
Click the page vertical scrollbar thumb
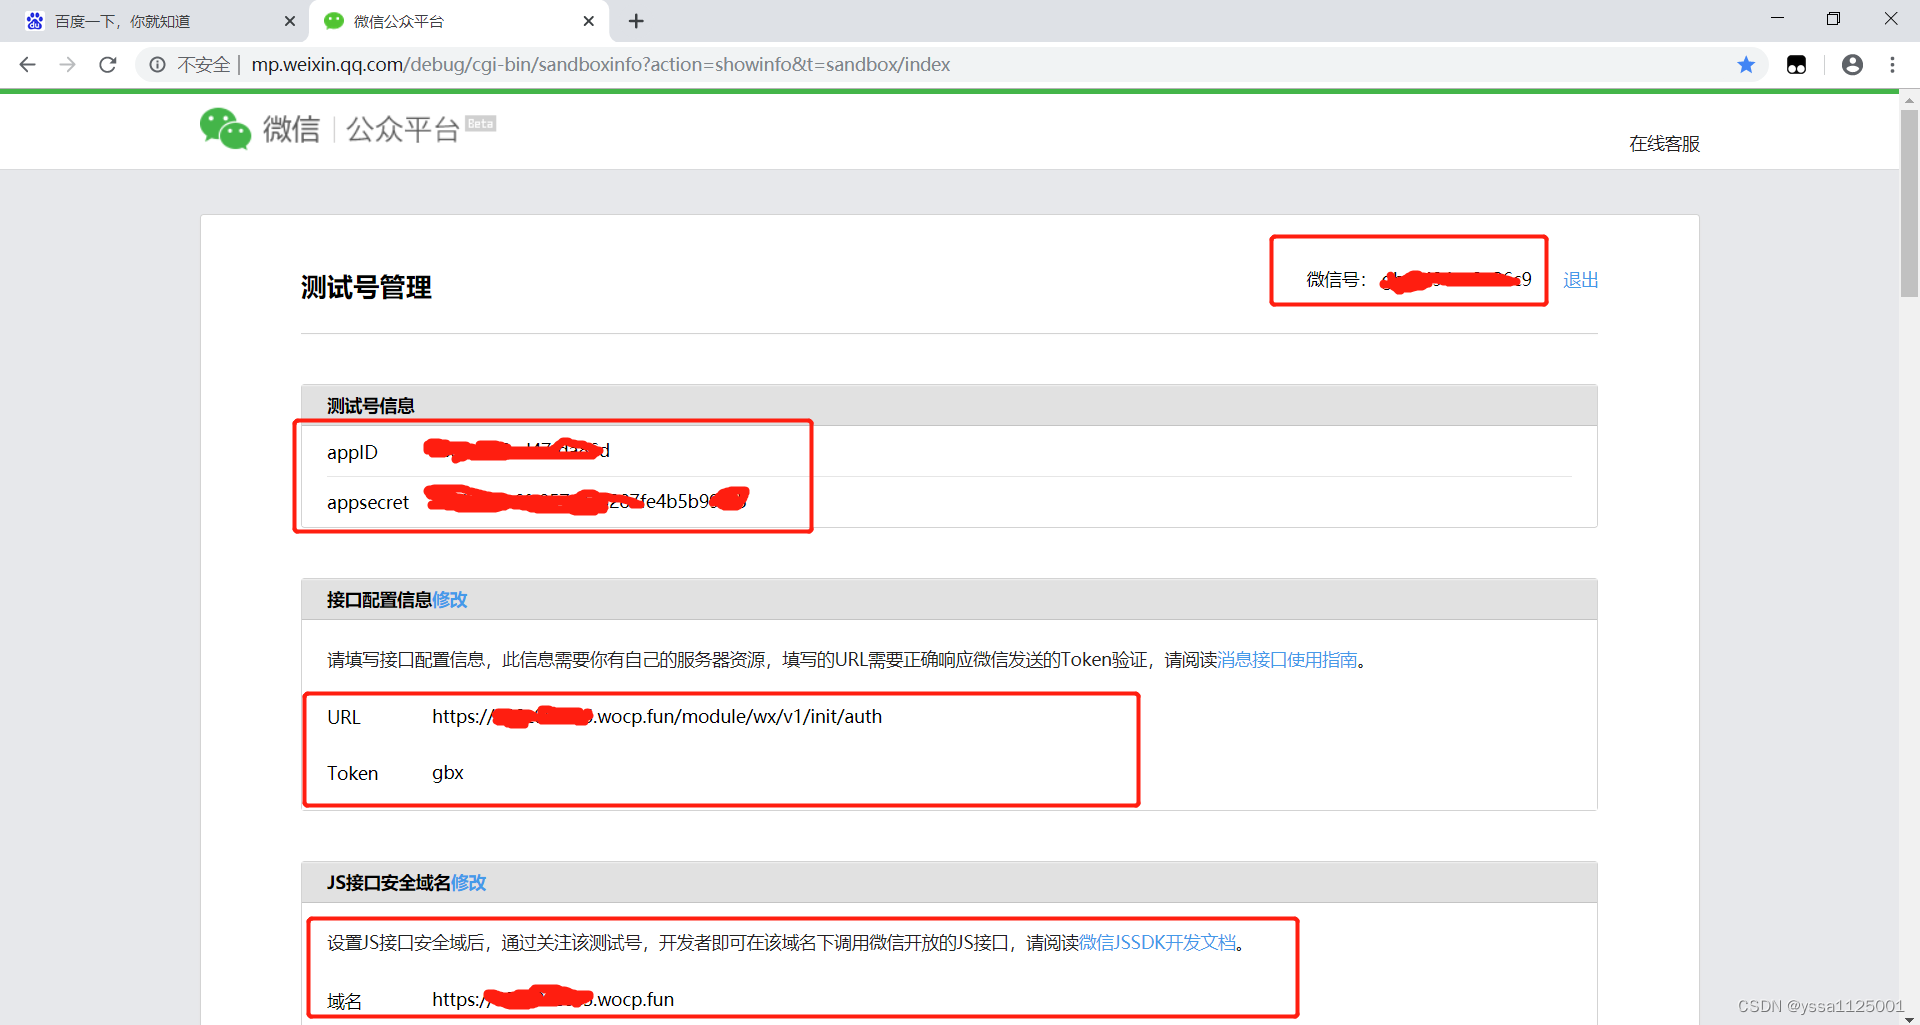point(1909,203)
